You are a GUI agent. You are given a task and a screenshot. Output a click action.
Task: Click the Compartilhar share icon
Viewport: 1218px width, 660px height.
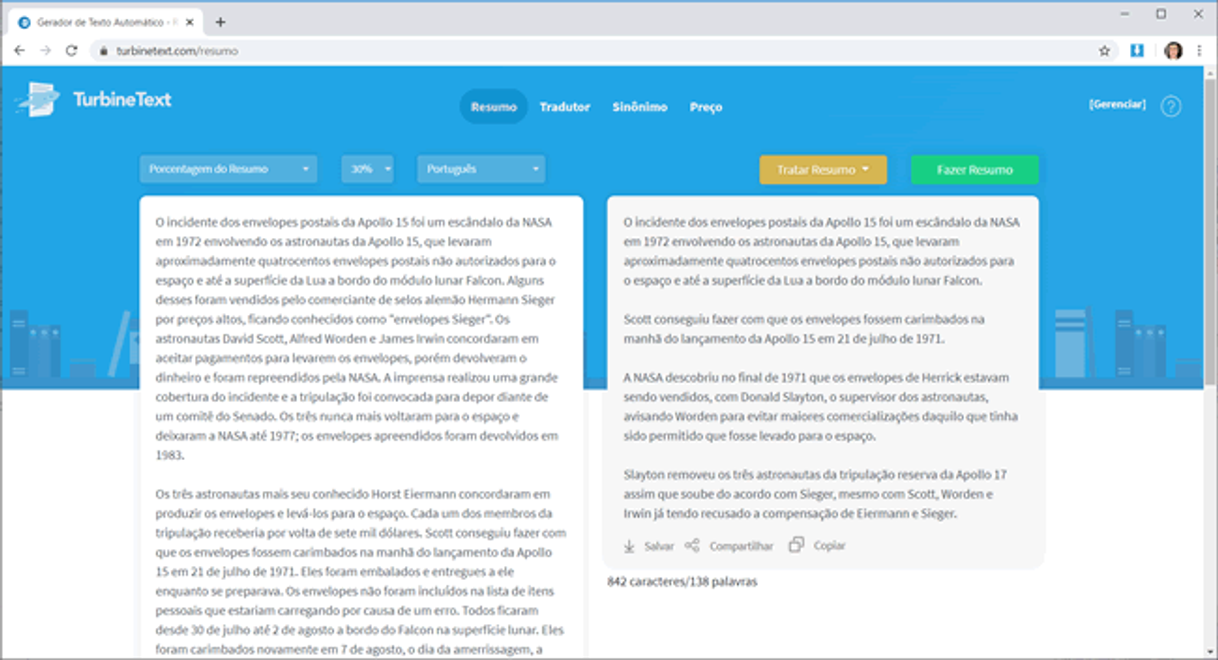point(692,546)
